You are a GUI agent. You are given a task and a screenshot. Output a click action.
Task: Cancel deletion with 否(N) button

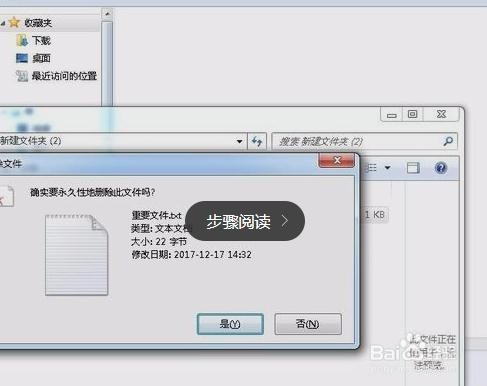click(x=308, y=324)
